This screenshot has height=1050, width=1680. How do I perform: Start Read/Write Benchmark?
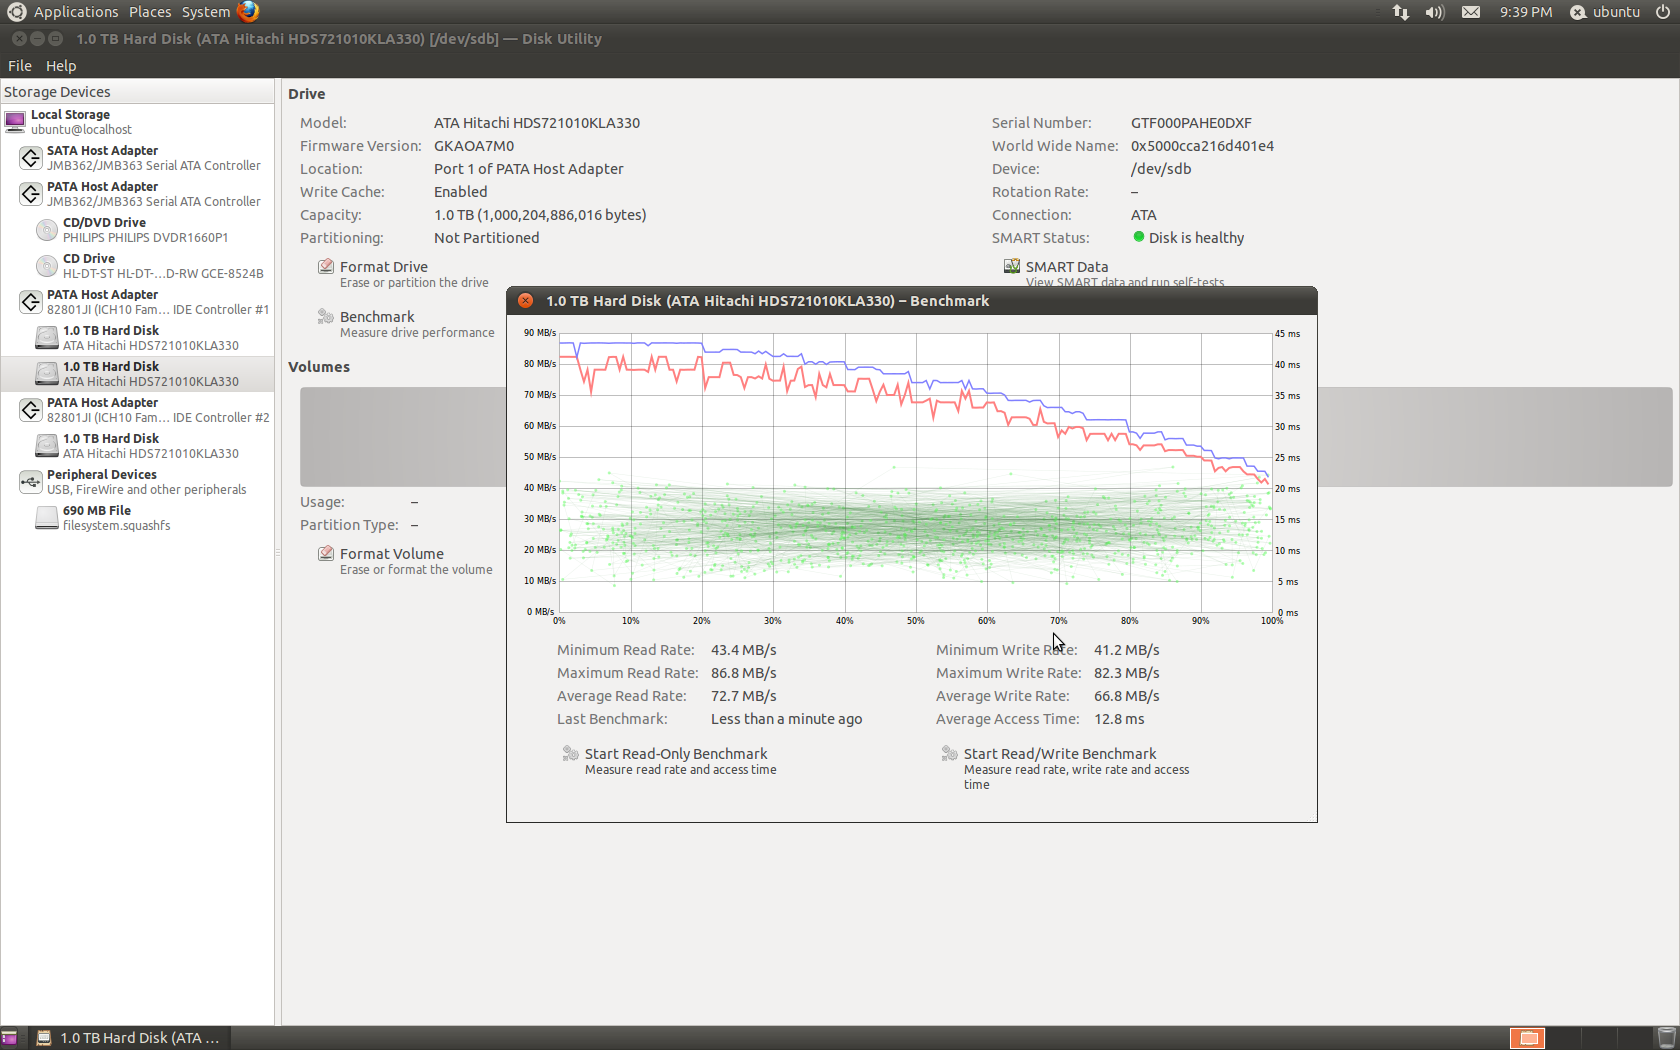[x=1066, y=768]
